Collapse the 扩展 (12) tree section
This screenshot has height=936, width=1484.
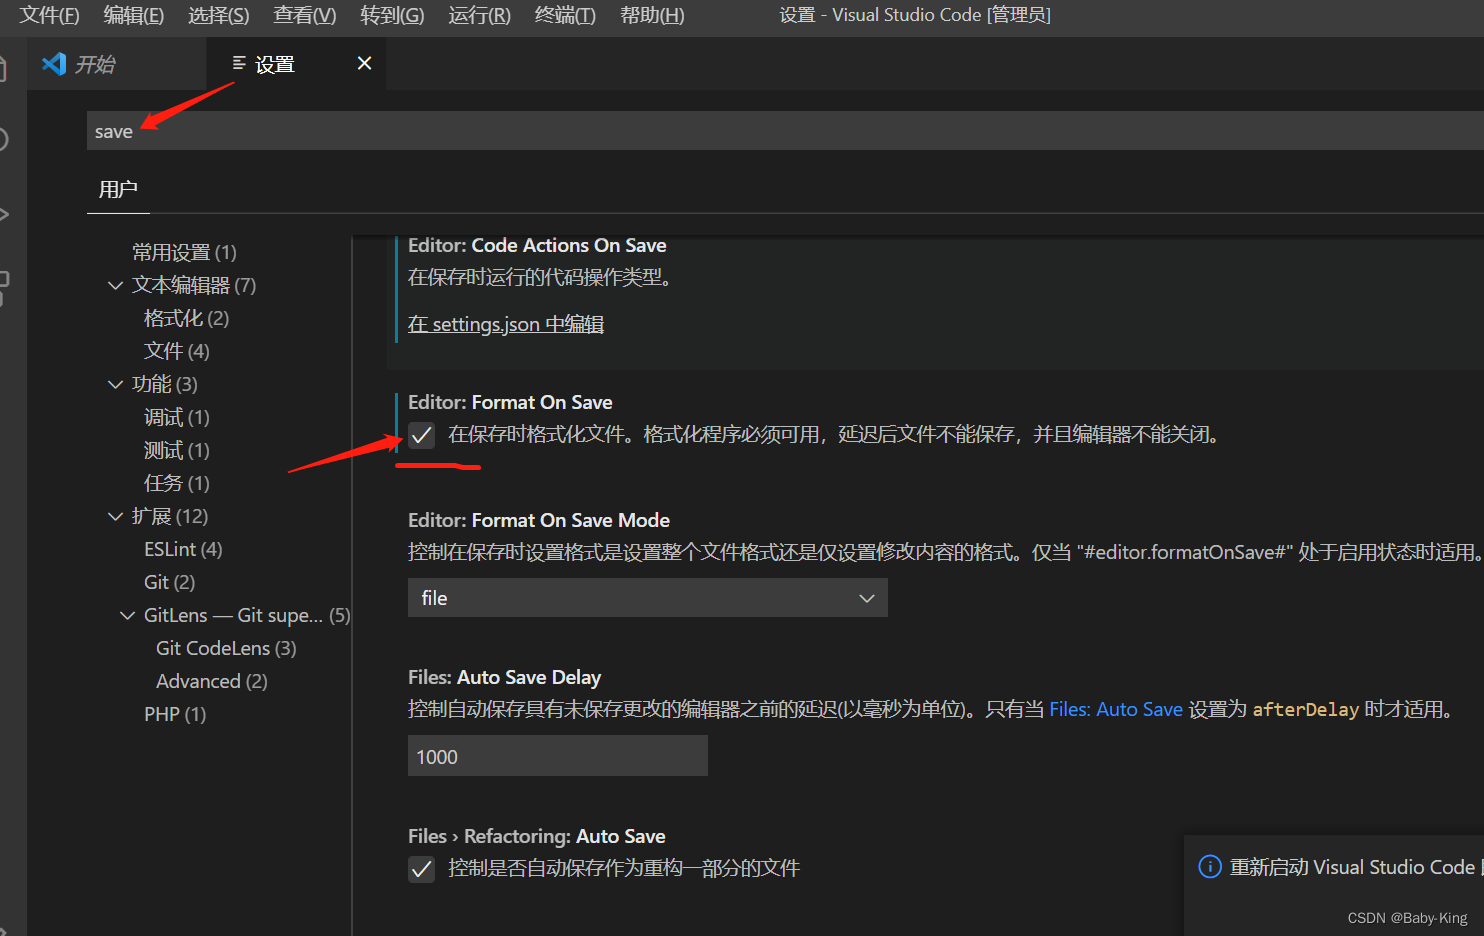click(x=115, y=517)
